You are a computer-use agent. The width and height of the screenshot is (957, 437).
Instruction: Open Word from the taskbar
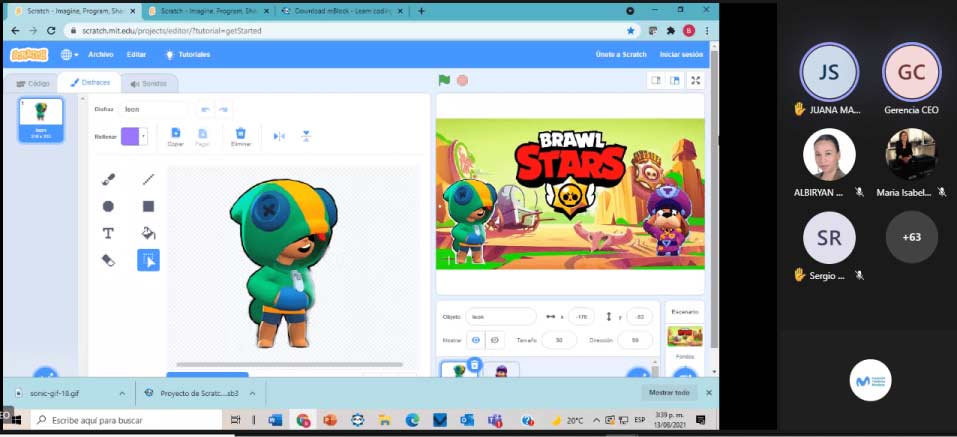(275, 420)
